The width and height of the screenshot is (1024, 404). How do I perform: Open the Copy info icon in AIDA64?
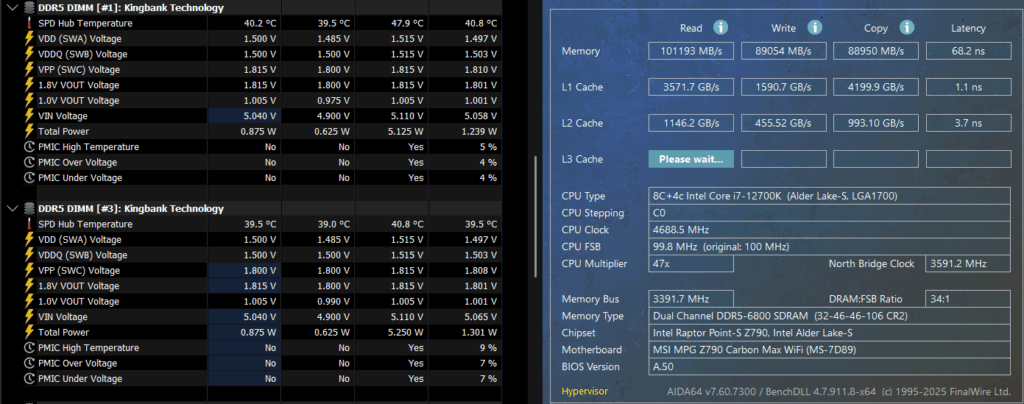click(906, 27)
